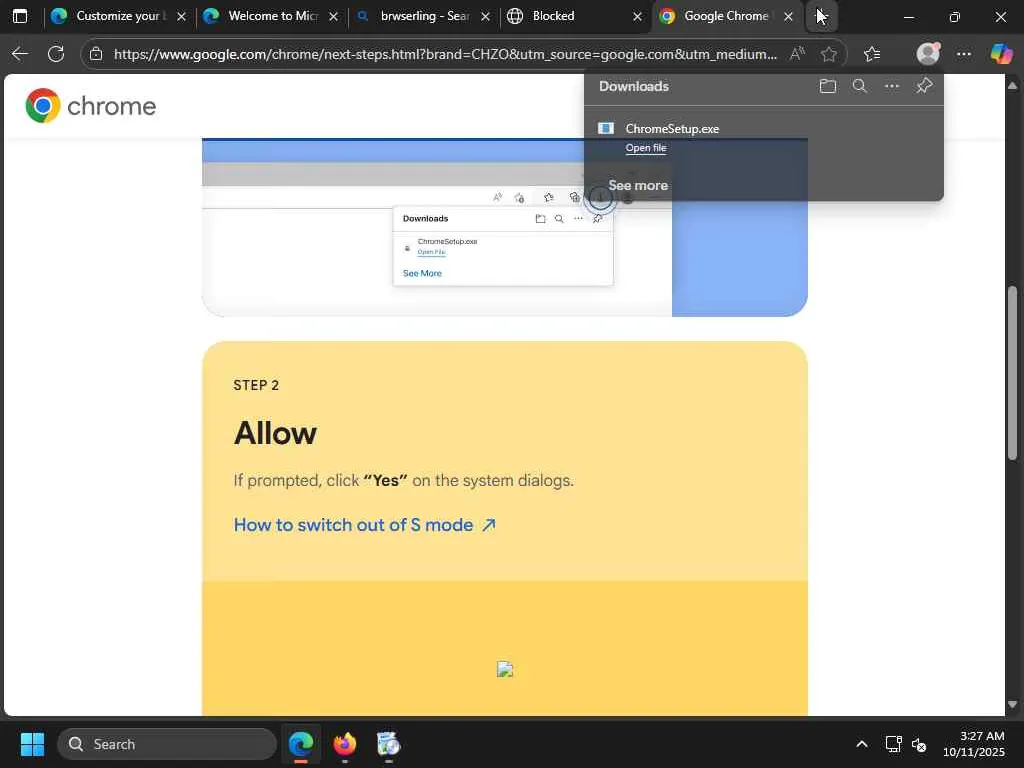Refresh the current page

click(56, 54)
